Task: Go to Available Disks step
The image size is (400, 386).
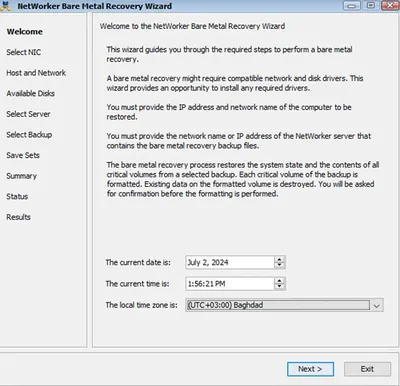Action: pos(30,94)
